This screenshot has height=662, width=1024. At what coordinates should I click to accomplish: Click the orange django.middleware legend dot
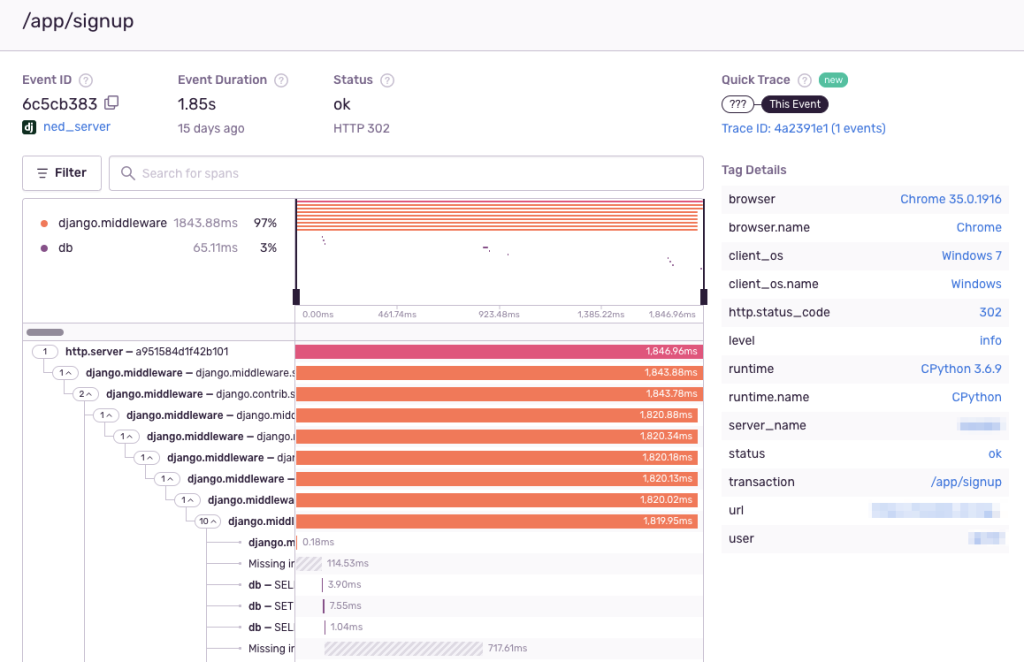pos(44,223)
